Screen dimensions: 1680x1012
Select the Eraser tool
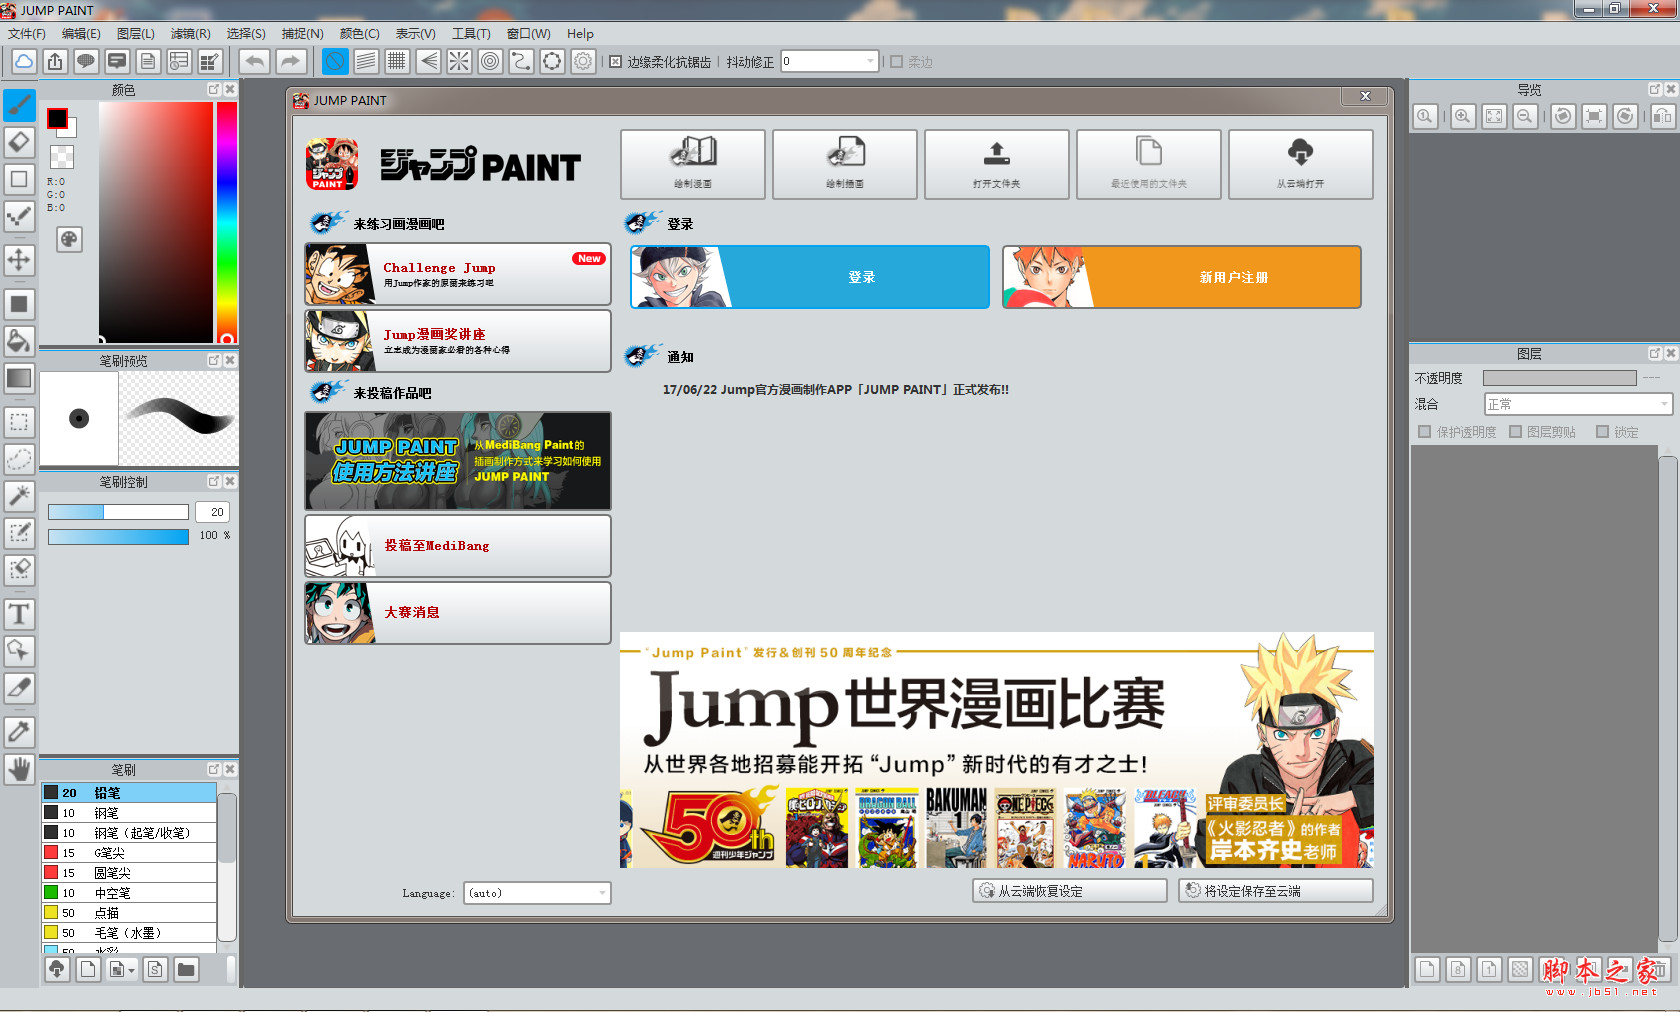(x=19, y=142)
